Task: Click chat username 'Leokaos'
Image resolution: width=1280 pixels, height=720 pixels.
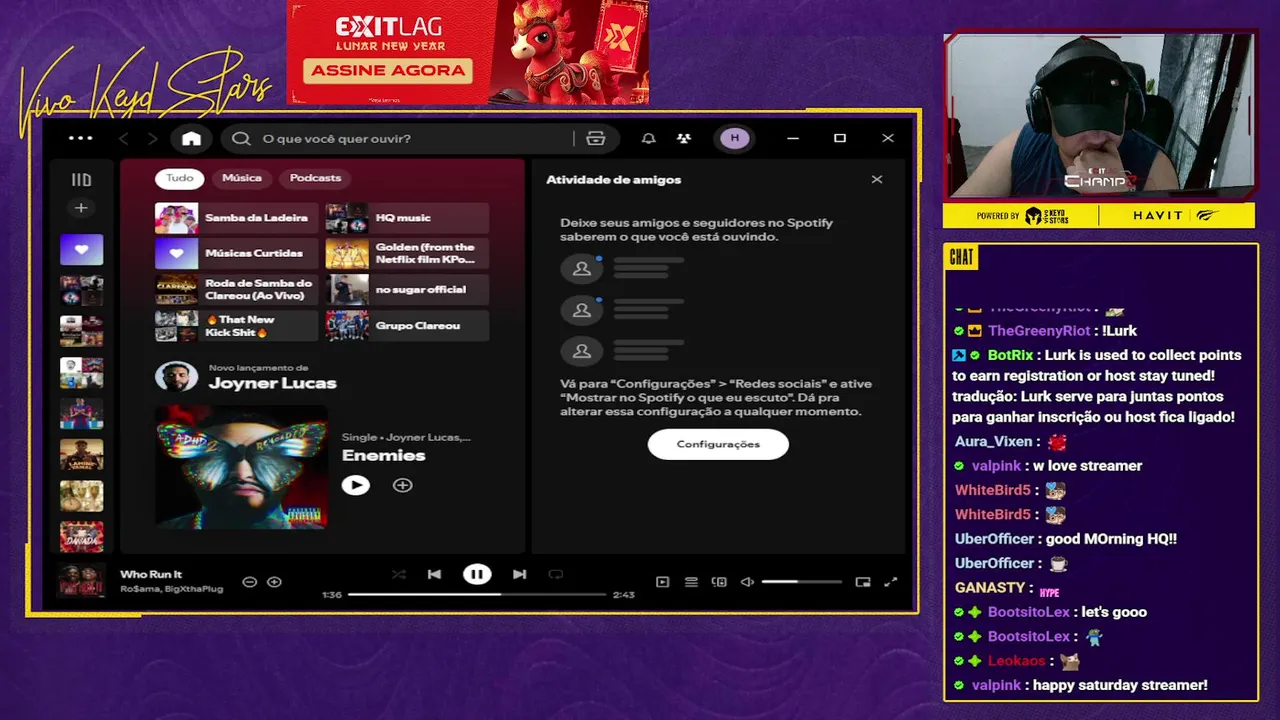Action: click(x=1016, y=661)
